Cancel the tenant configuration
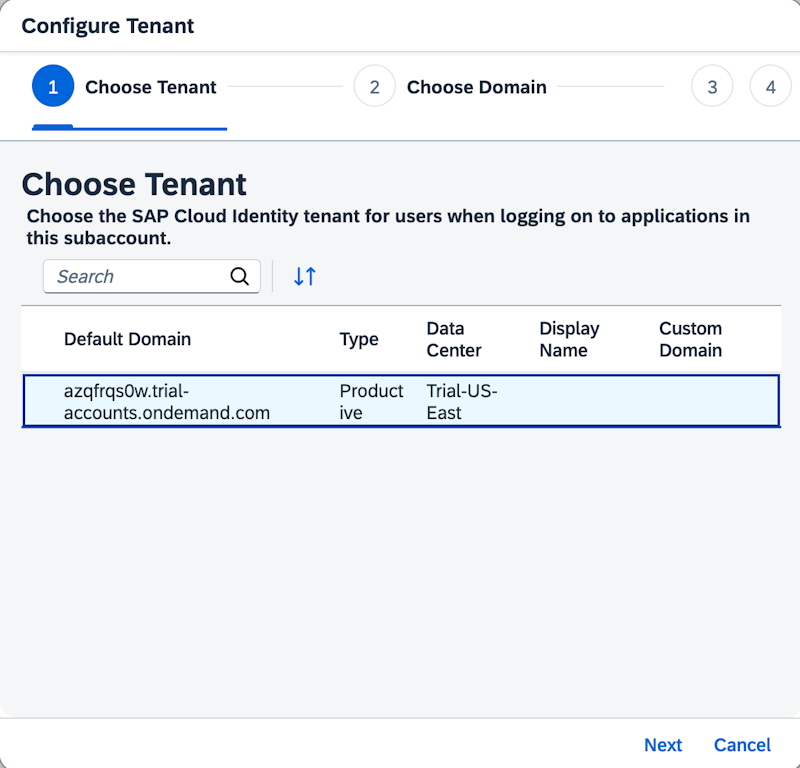Viewport: 800px width, 768px height. click(742, 745)
